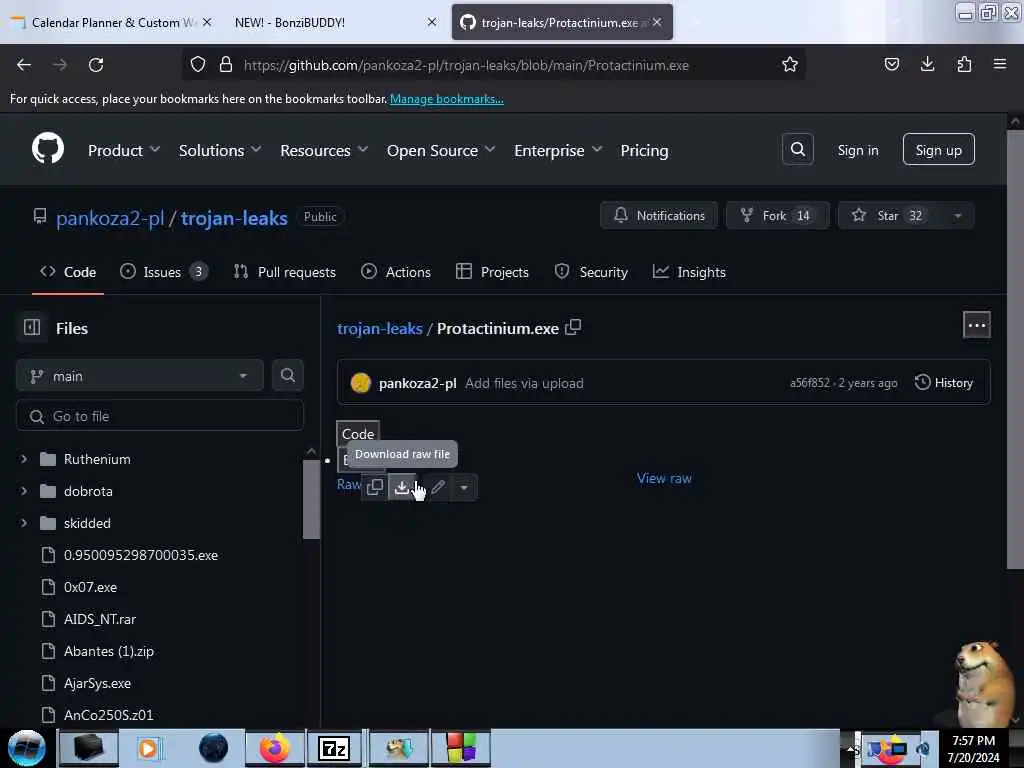Click the site security padlock icon
This screenshot has height=768, width=1024.
pos(226,64)
